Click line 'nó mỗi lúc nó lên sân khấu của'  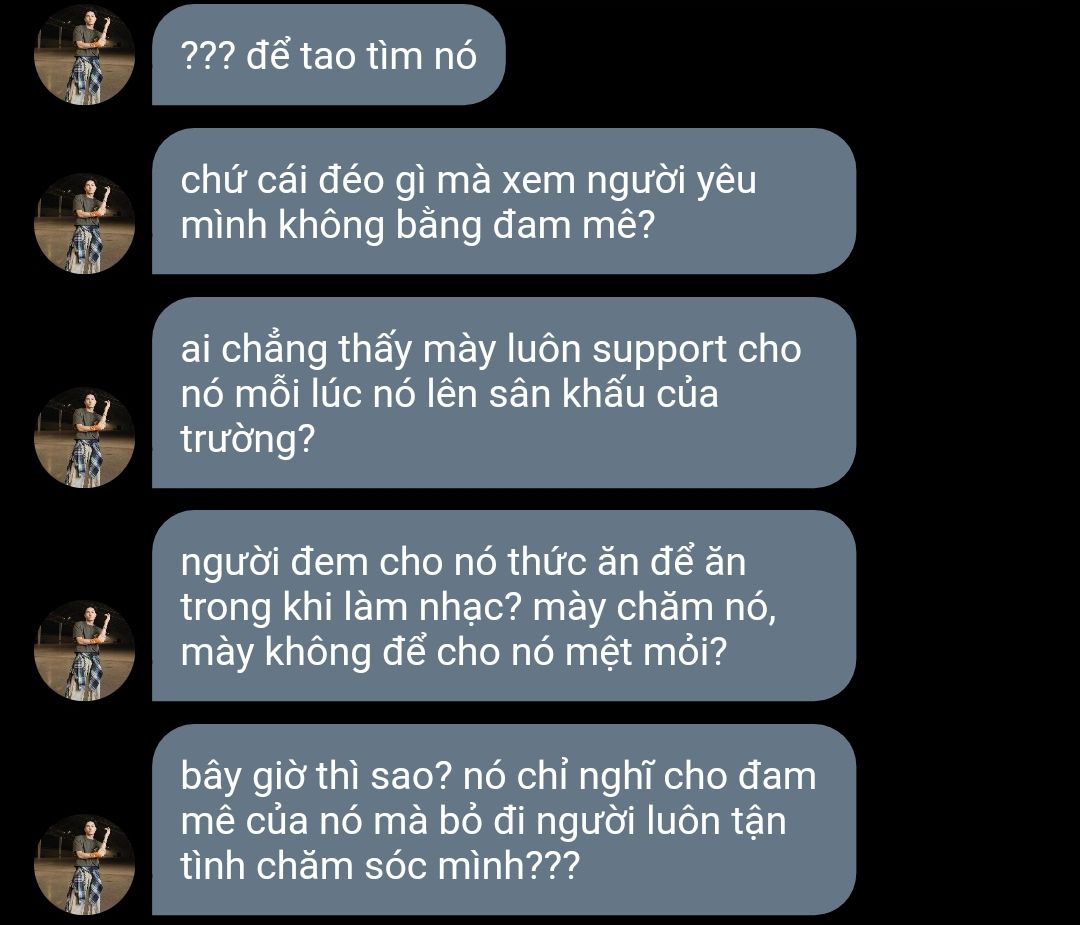pyautogui.click(x=449, y=395)
